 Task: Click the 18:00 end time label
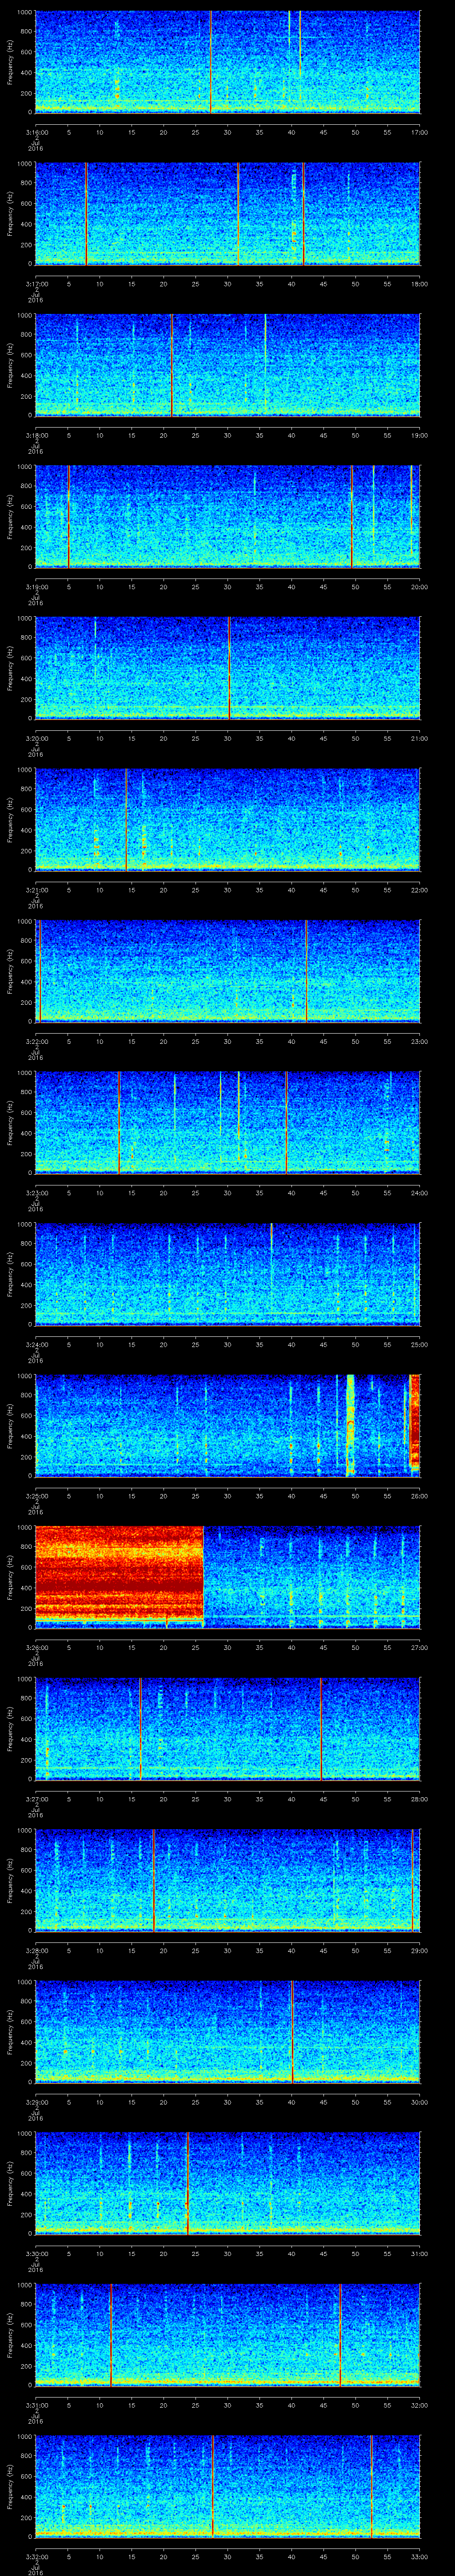[419, 284]
